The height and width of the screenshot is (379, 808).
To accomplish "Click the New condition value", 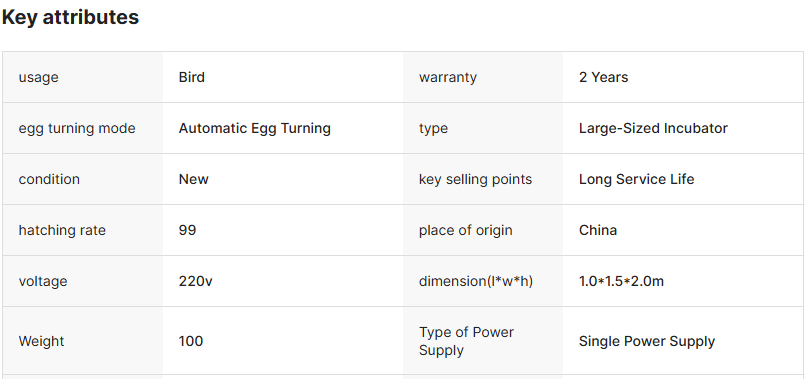I will click(x=194, y=179).
